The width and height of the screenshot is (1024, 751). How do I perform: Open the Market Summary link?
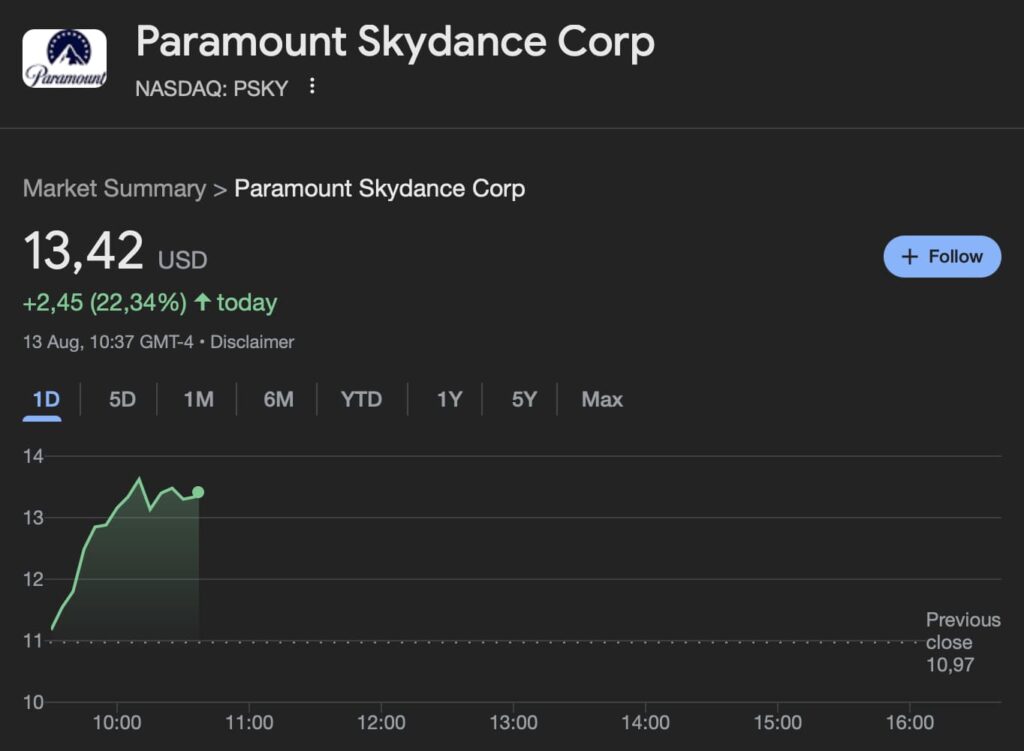click(x=114, y=189)
